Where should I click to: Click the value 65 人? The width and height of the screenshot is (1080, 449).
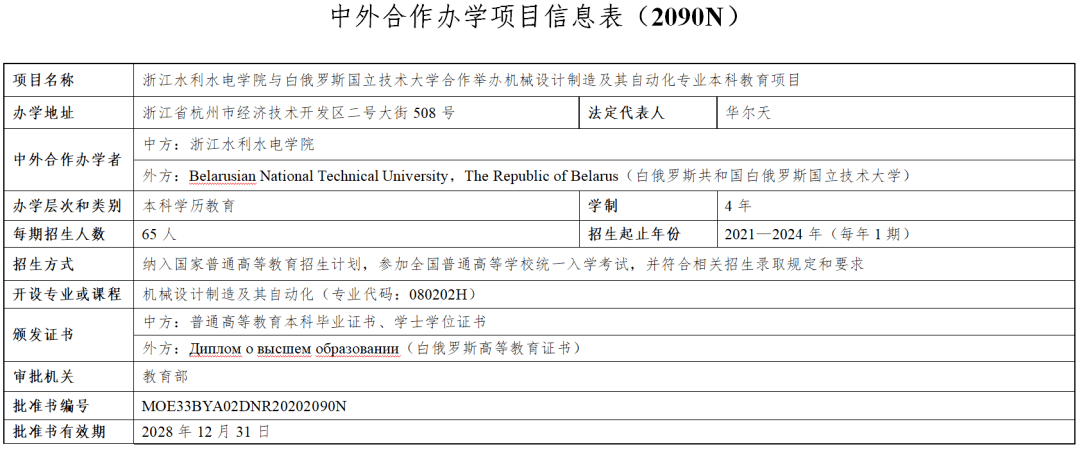159,234
